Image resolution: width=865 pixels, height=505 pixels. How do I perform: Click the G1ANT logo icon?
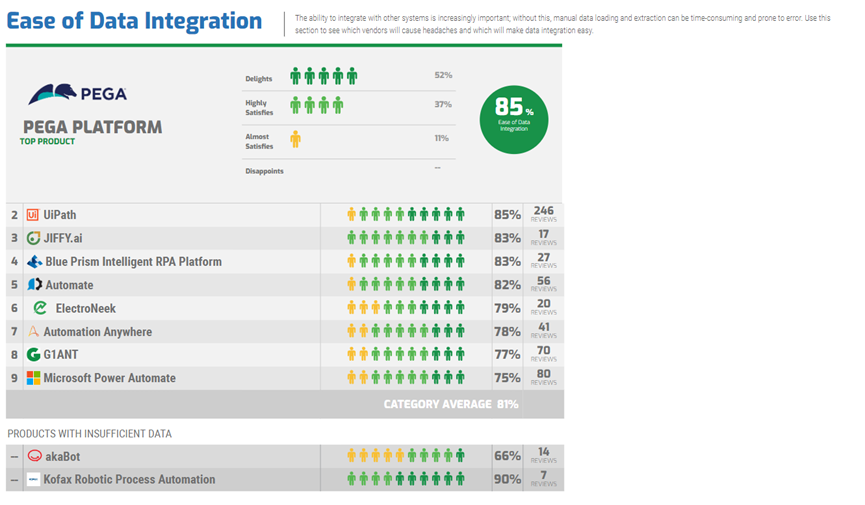click(34, 354)
